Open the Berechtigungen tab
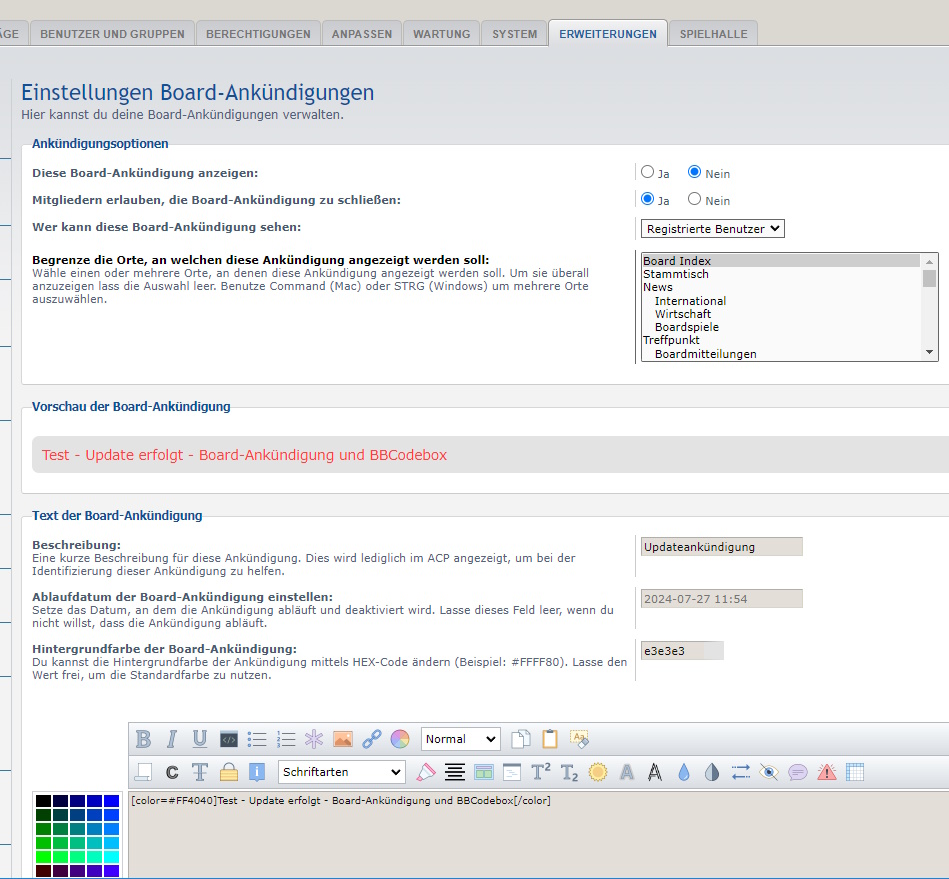Viewport: 949px width, 879px height. coord(258,34)
